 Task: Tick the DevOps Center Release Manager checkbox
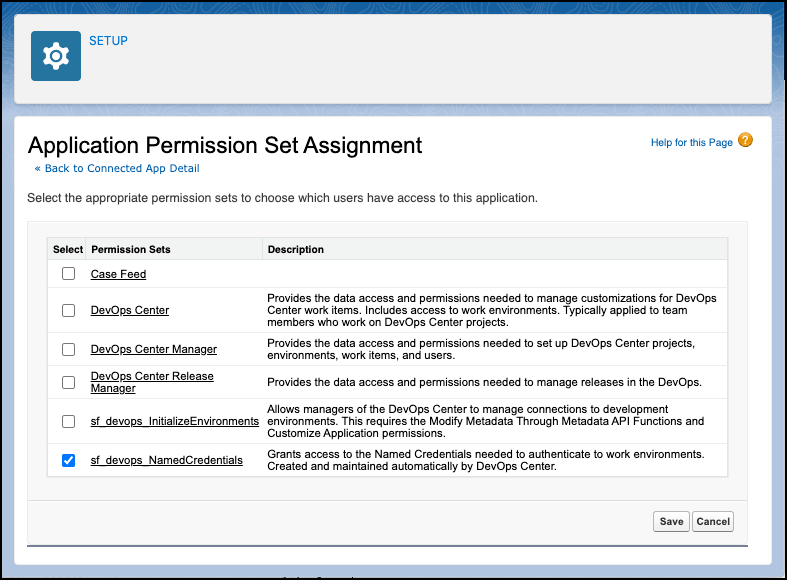68,382
